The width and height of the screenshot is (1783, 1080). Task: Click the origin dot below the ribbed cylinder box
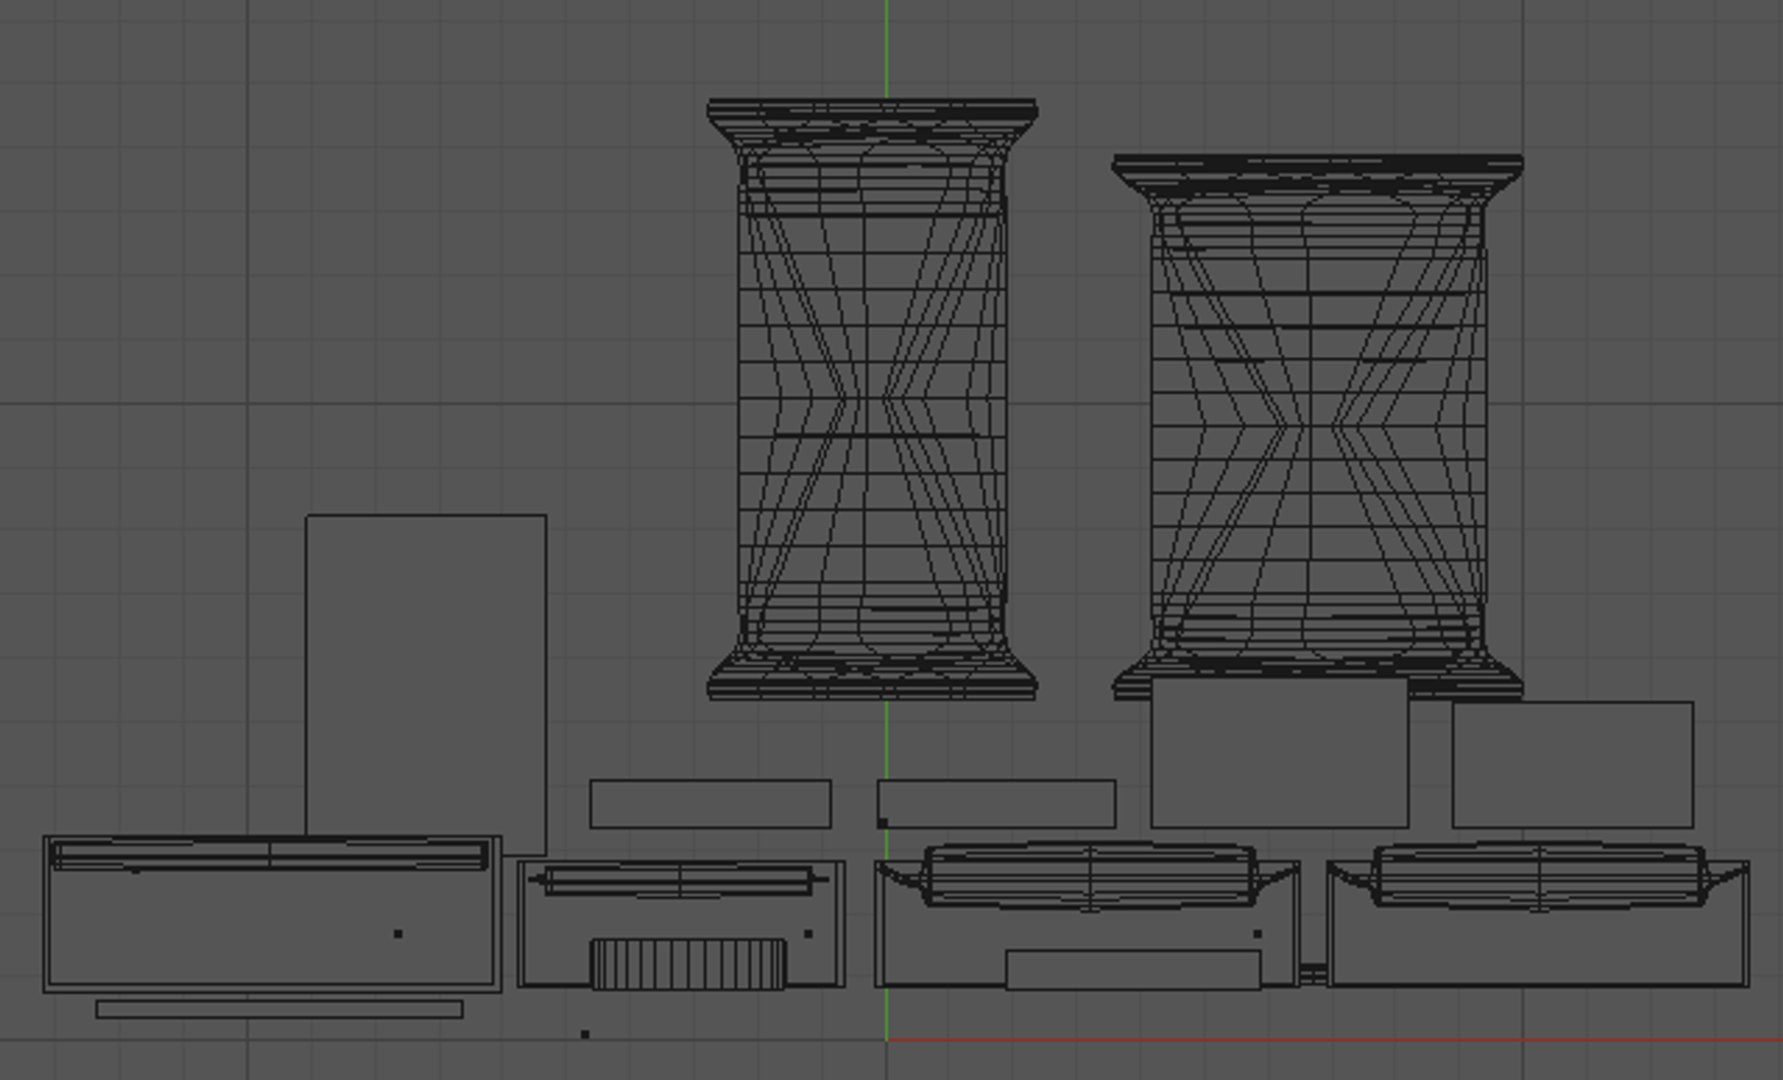[x=585, y=1034]
